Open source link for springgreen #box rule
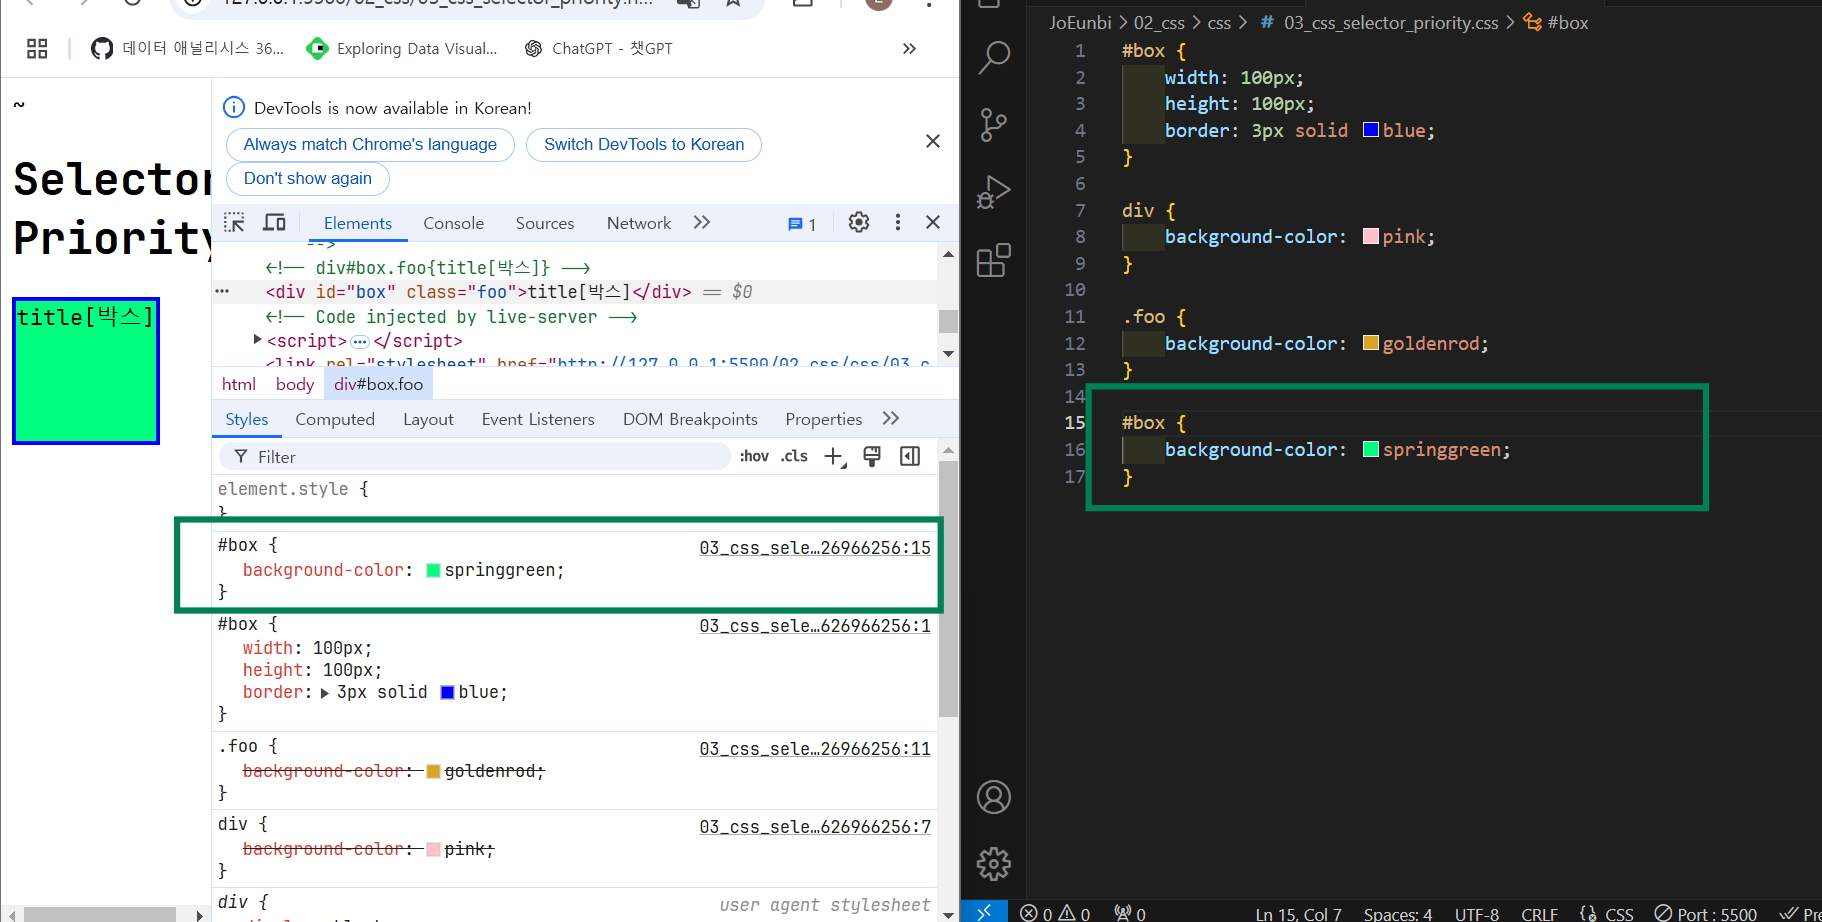Image resolution: width=1822 pixels, height=922 pixels. pyautogui.click(x=815, y=547)
